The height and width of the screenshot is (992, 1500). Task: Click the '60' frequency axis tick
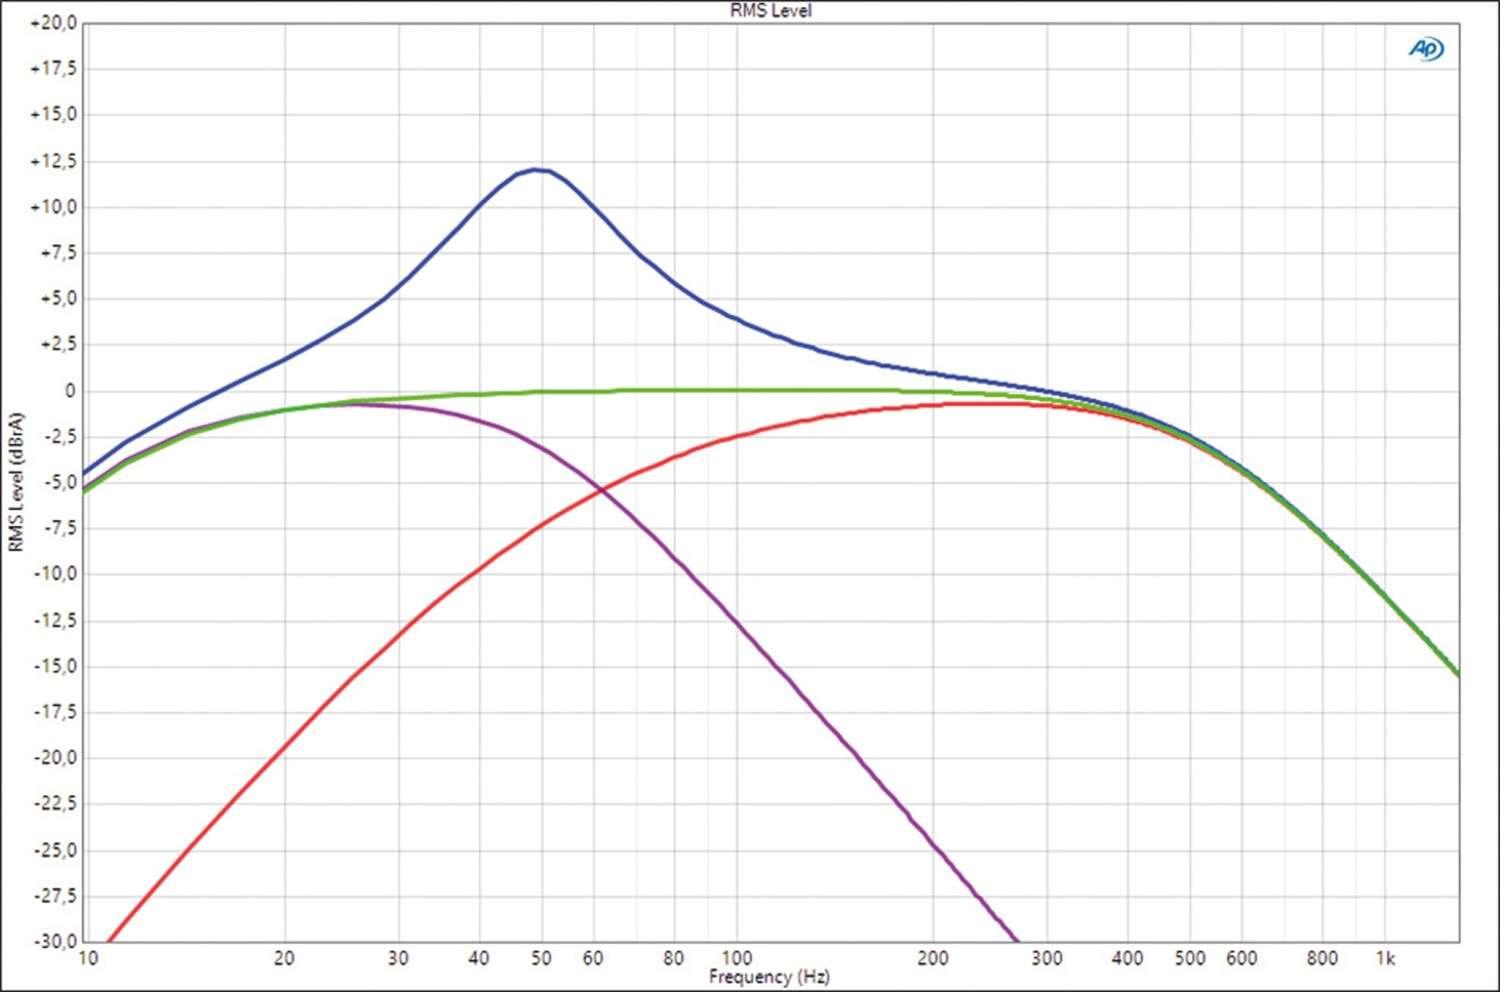coord(593,958)
